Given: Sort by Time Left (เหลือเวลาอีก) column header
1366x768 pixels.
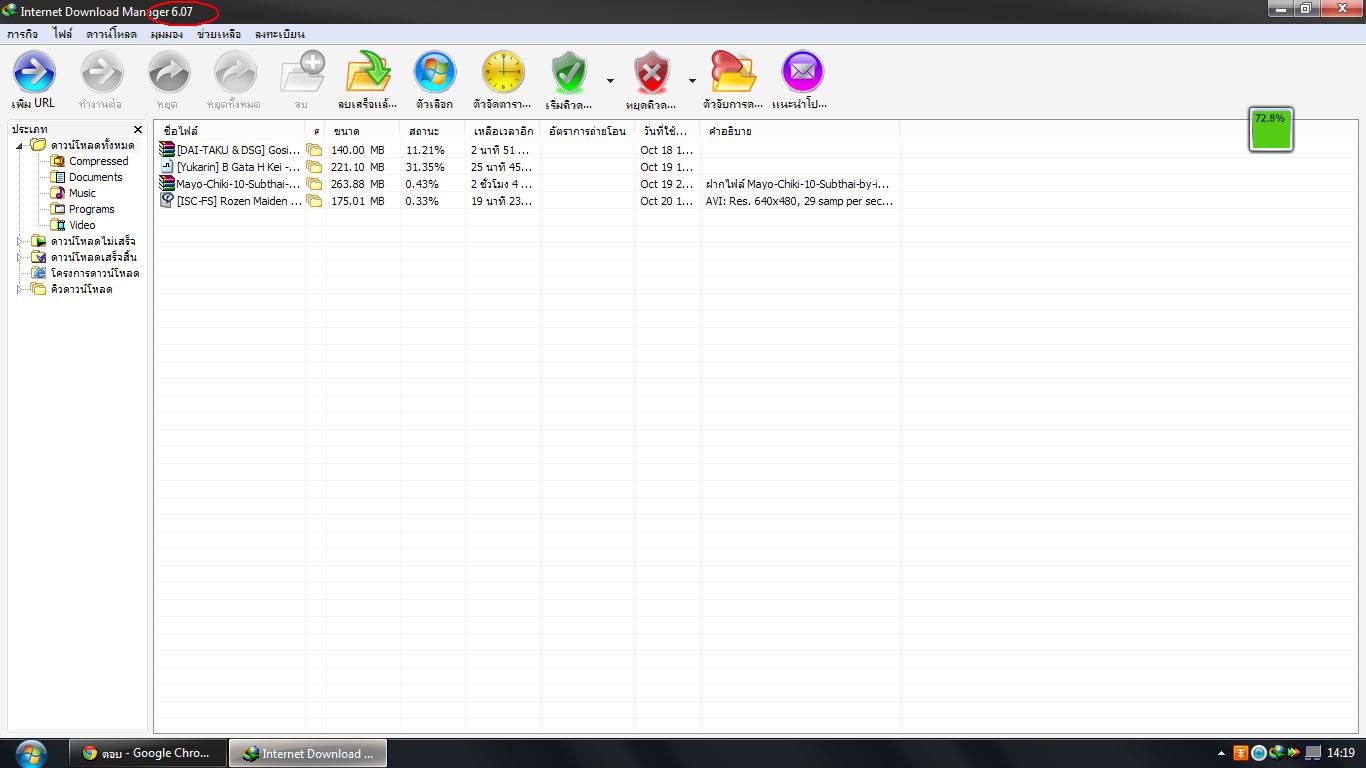Looking at the screenshot, I should click(503, 131).
